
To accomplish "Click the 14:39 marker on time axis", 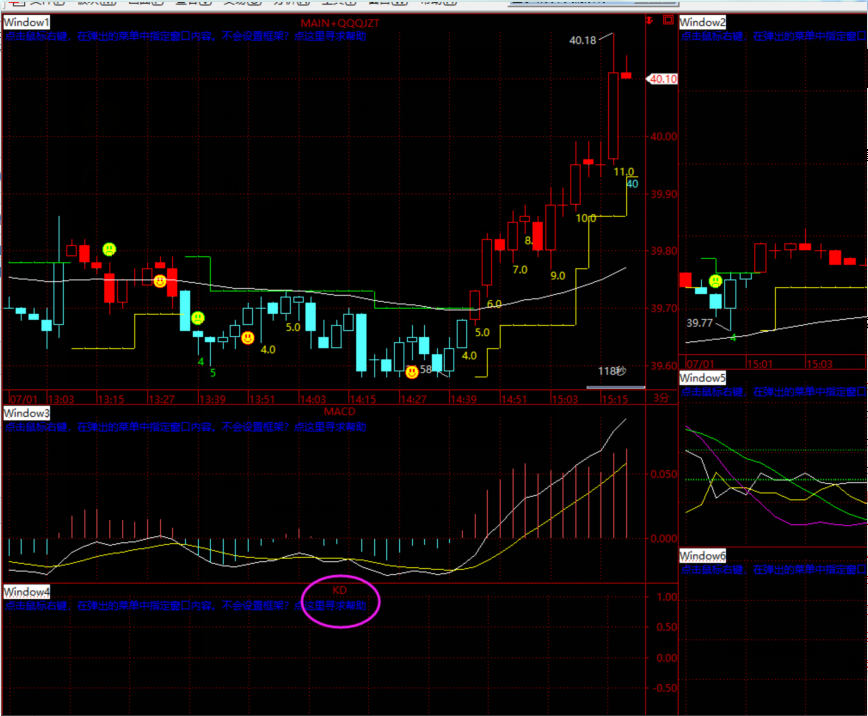I will pyautogui.click(x=463, y=397).
